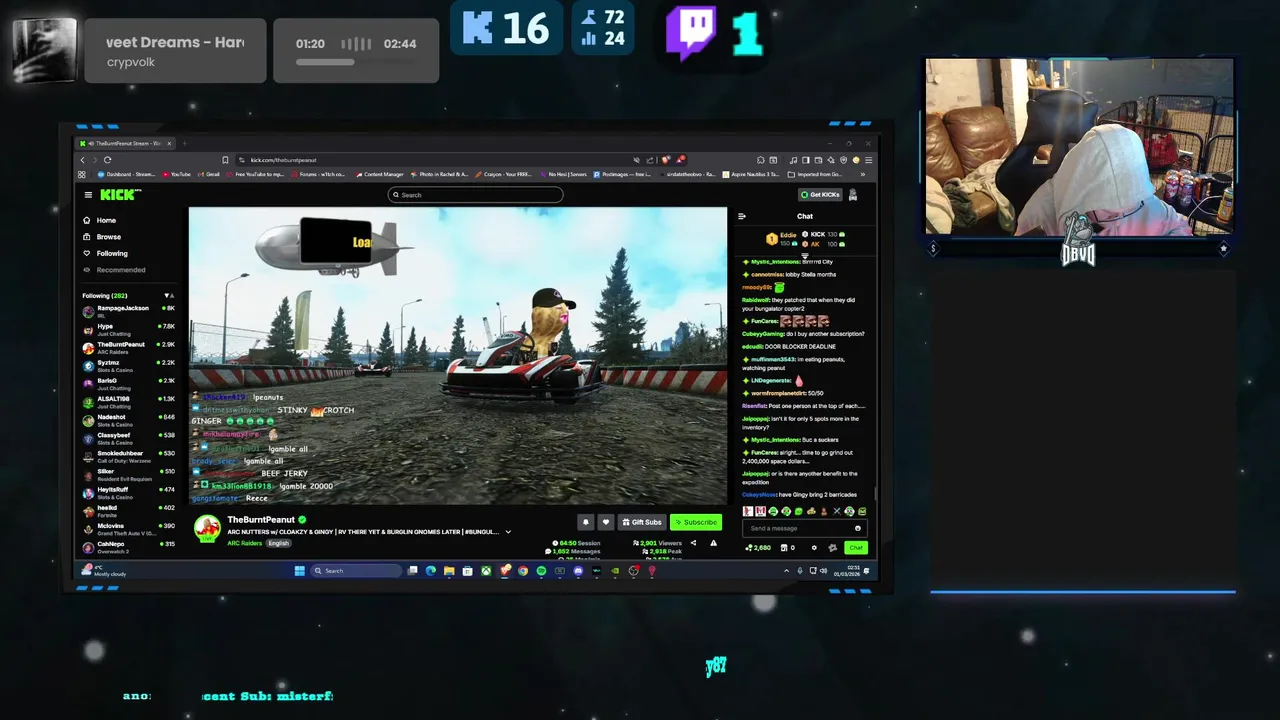
Task: Show more bookmarks overflow arrows
Action: click(x=862, y=174)
